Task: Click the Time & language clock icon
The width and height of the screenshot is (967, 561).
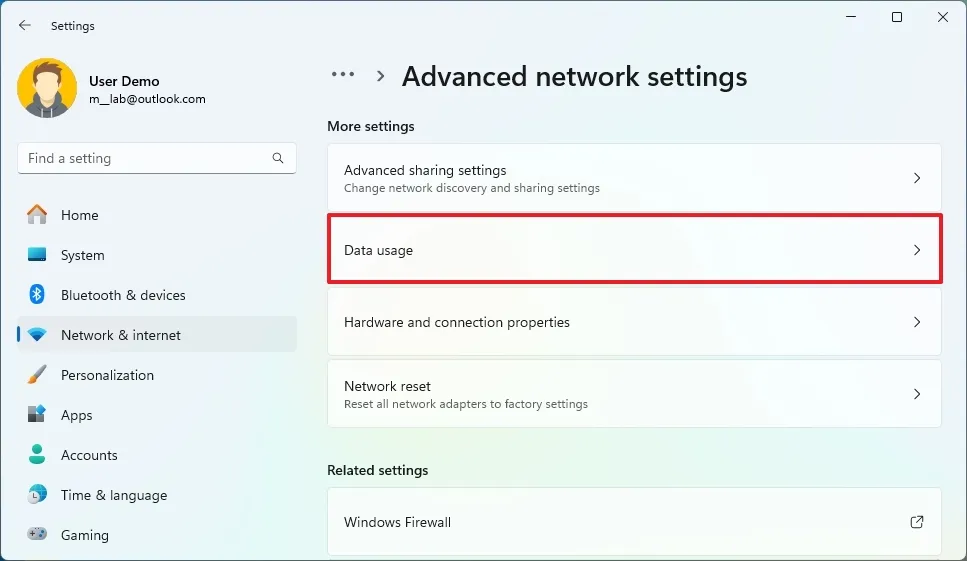Action: (x=37, y=495)
